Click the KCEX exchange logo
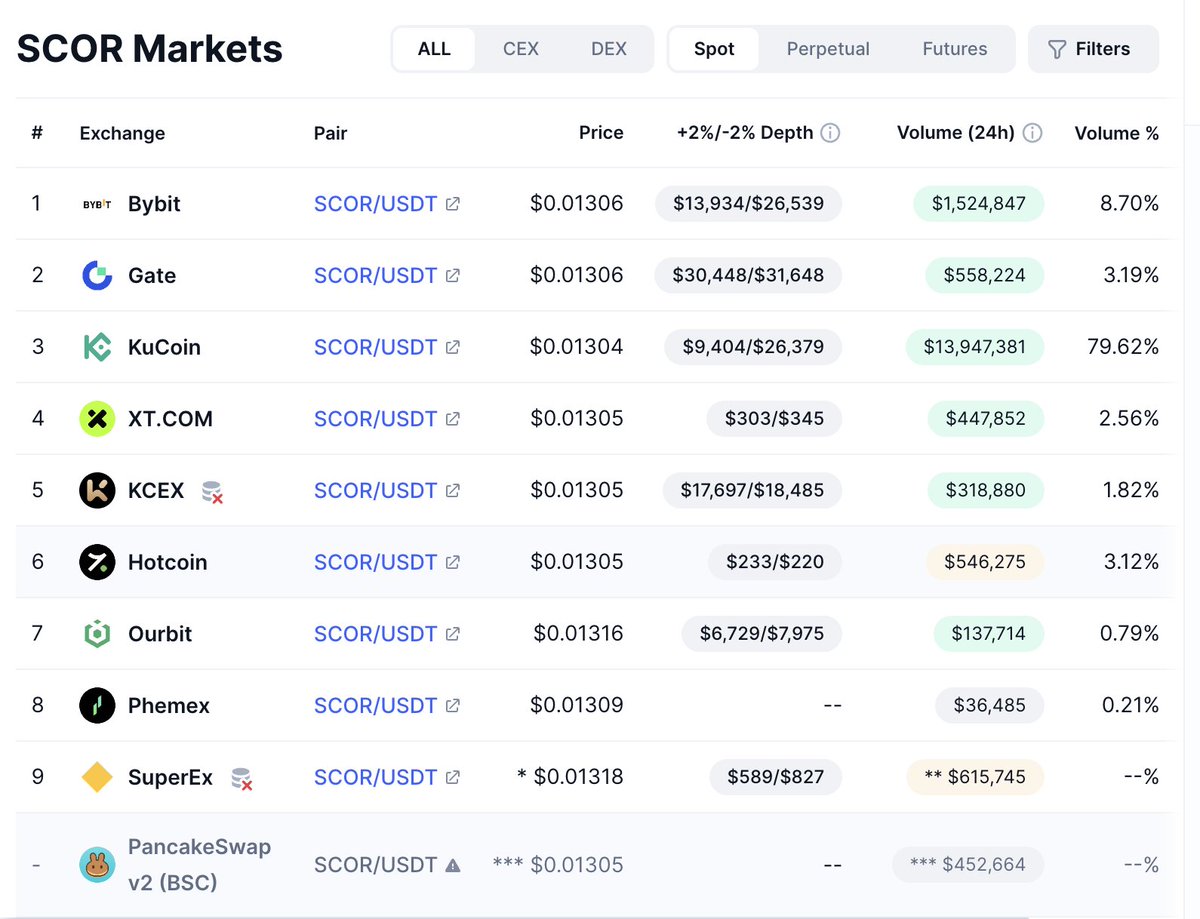The width and height of the screenshot is (1200, 919). coord(97,490)
